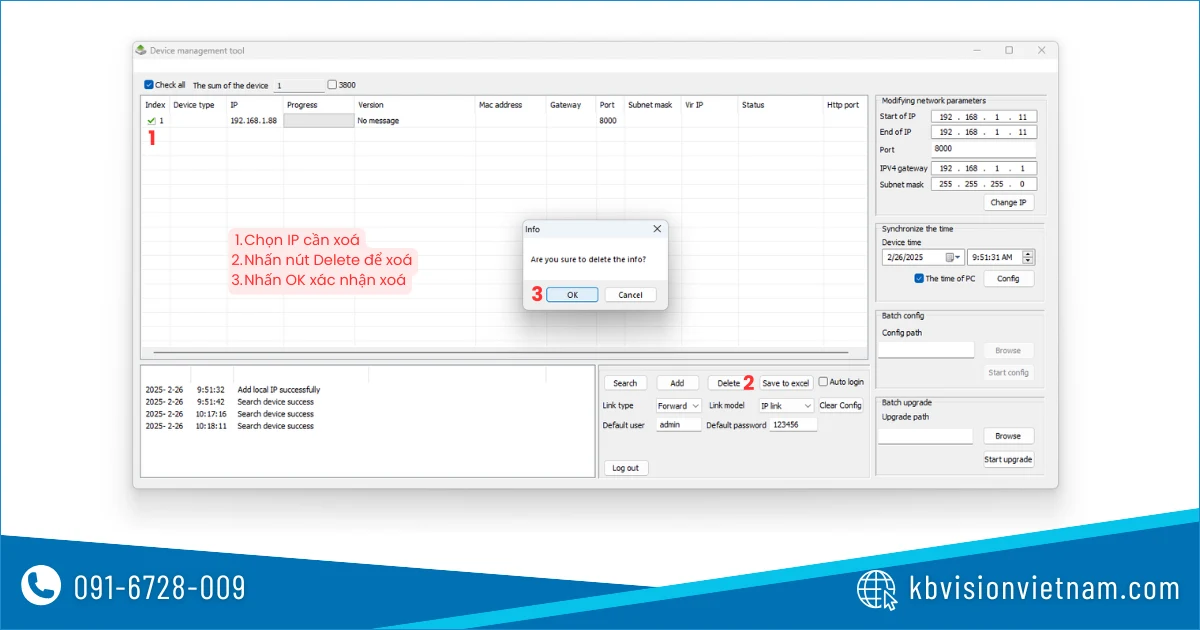
Task: Enable the 3800 checkbox
Action: click(333, 85)
